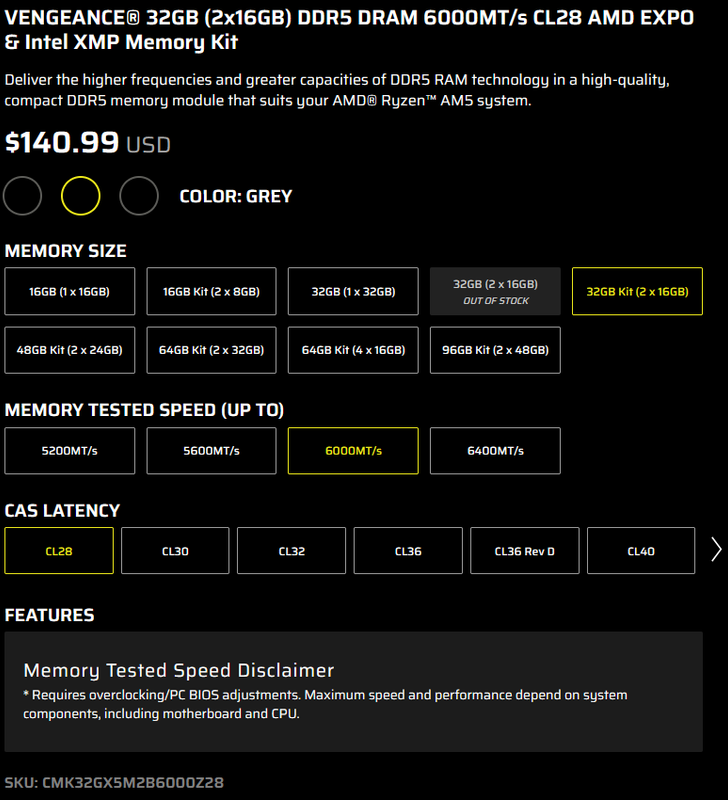
Task: Choose 16GB Kit (2 x 8GB) option
Action: 211,291
